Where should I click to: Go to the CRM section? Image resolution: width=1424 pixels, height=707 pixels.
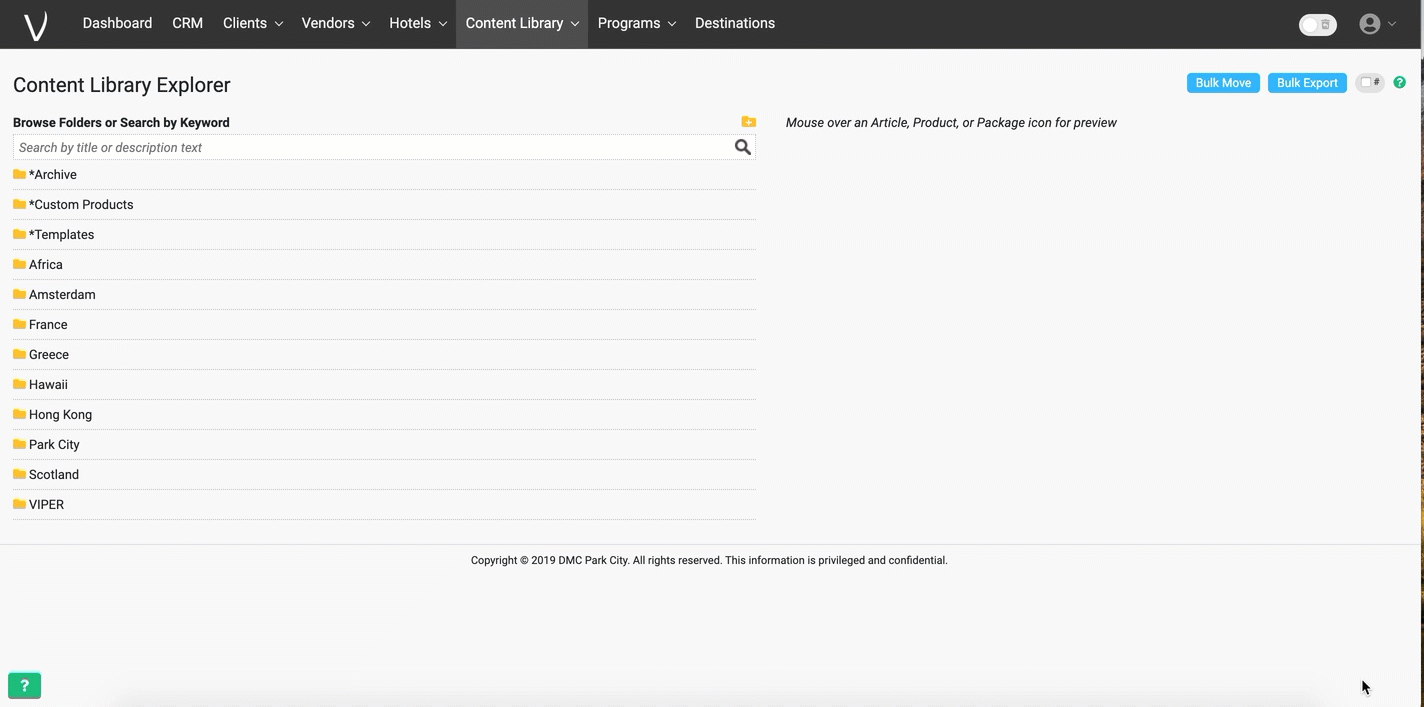click(x=187, y=23)
